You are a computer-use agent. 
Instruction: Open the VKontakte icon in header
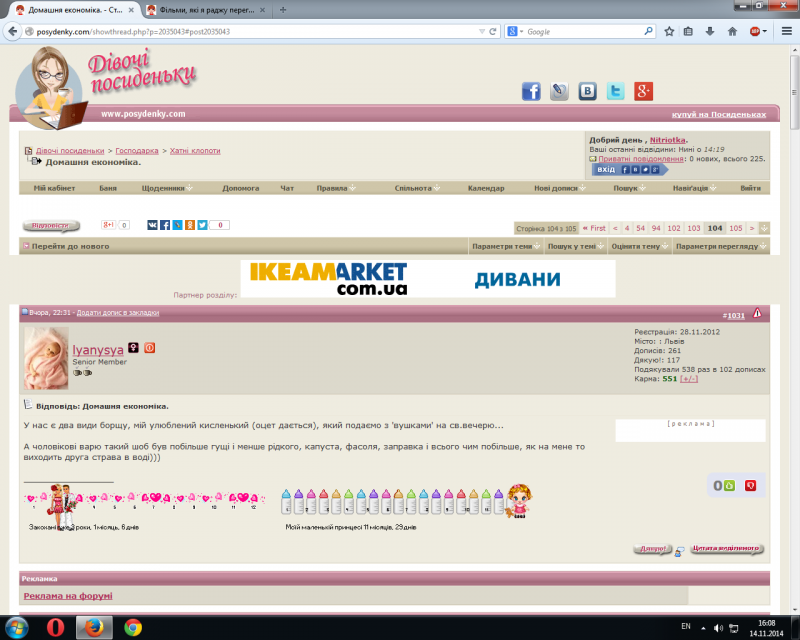tap(587, 91)
